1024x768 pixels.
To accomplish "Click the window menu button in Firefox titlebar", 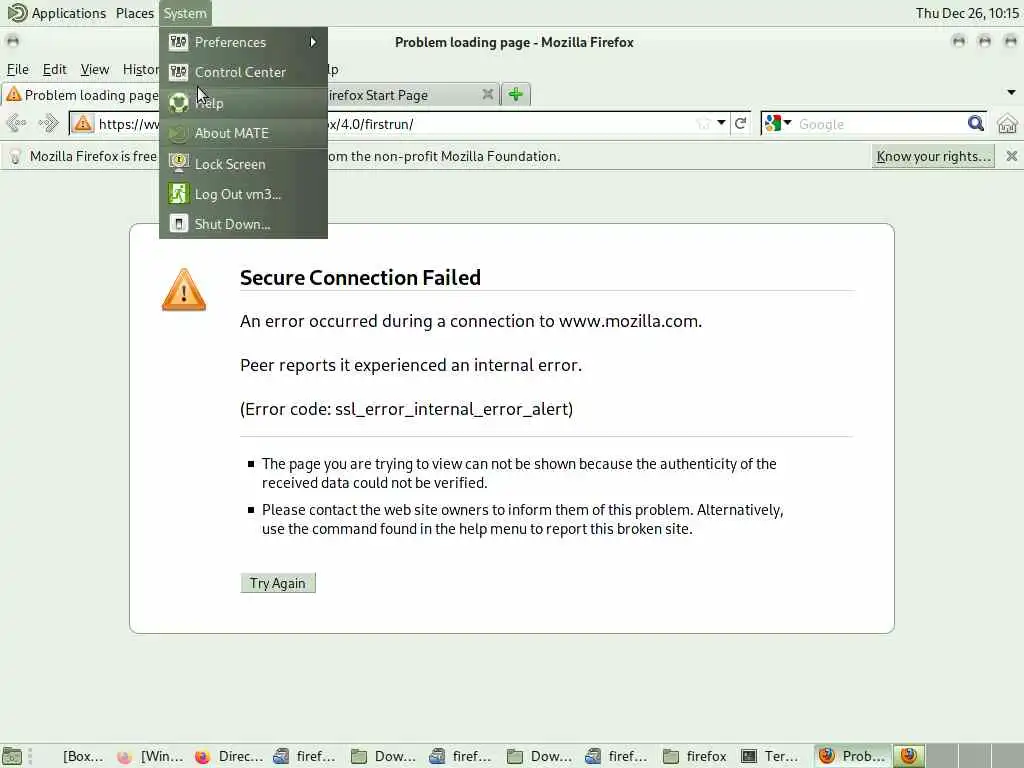I will click(x=12, y=41).
